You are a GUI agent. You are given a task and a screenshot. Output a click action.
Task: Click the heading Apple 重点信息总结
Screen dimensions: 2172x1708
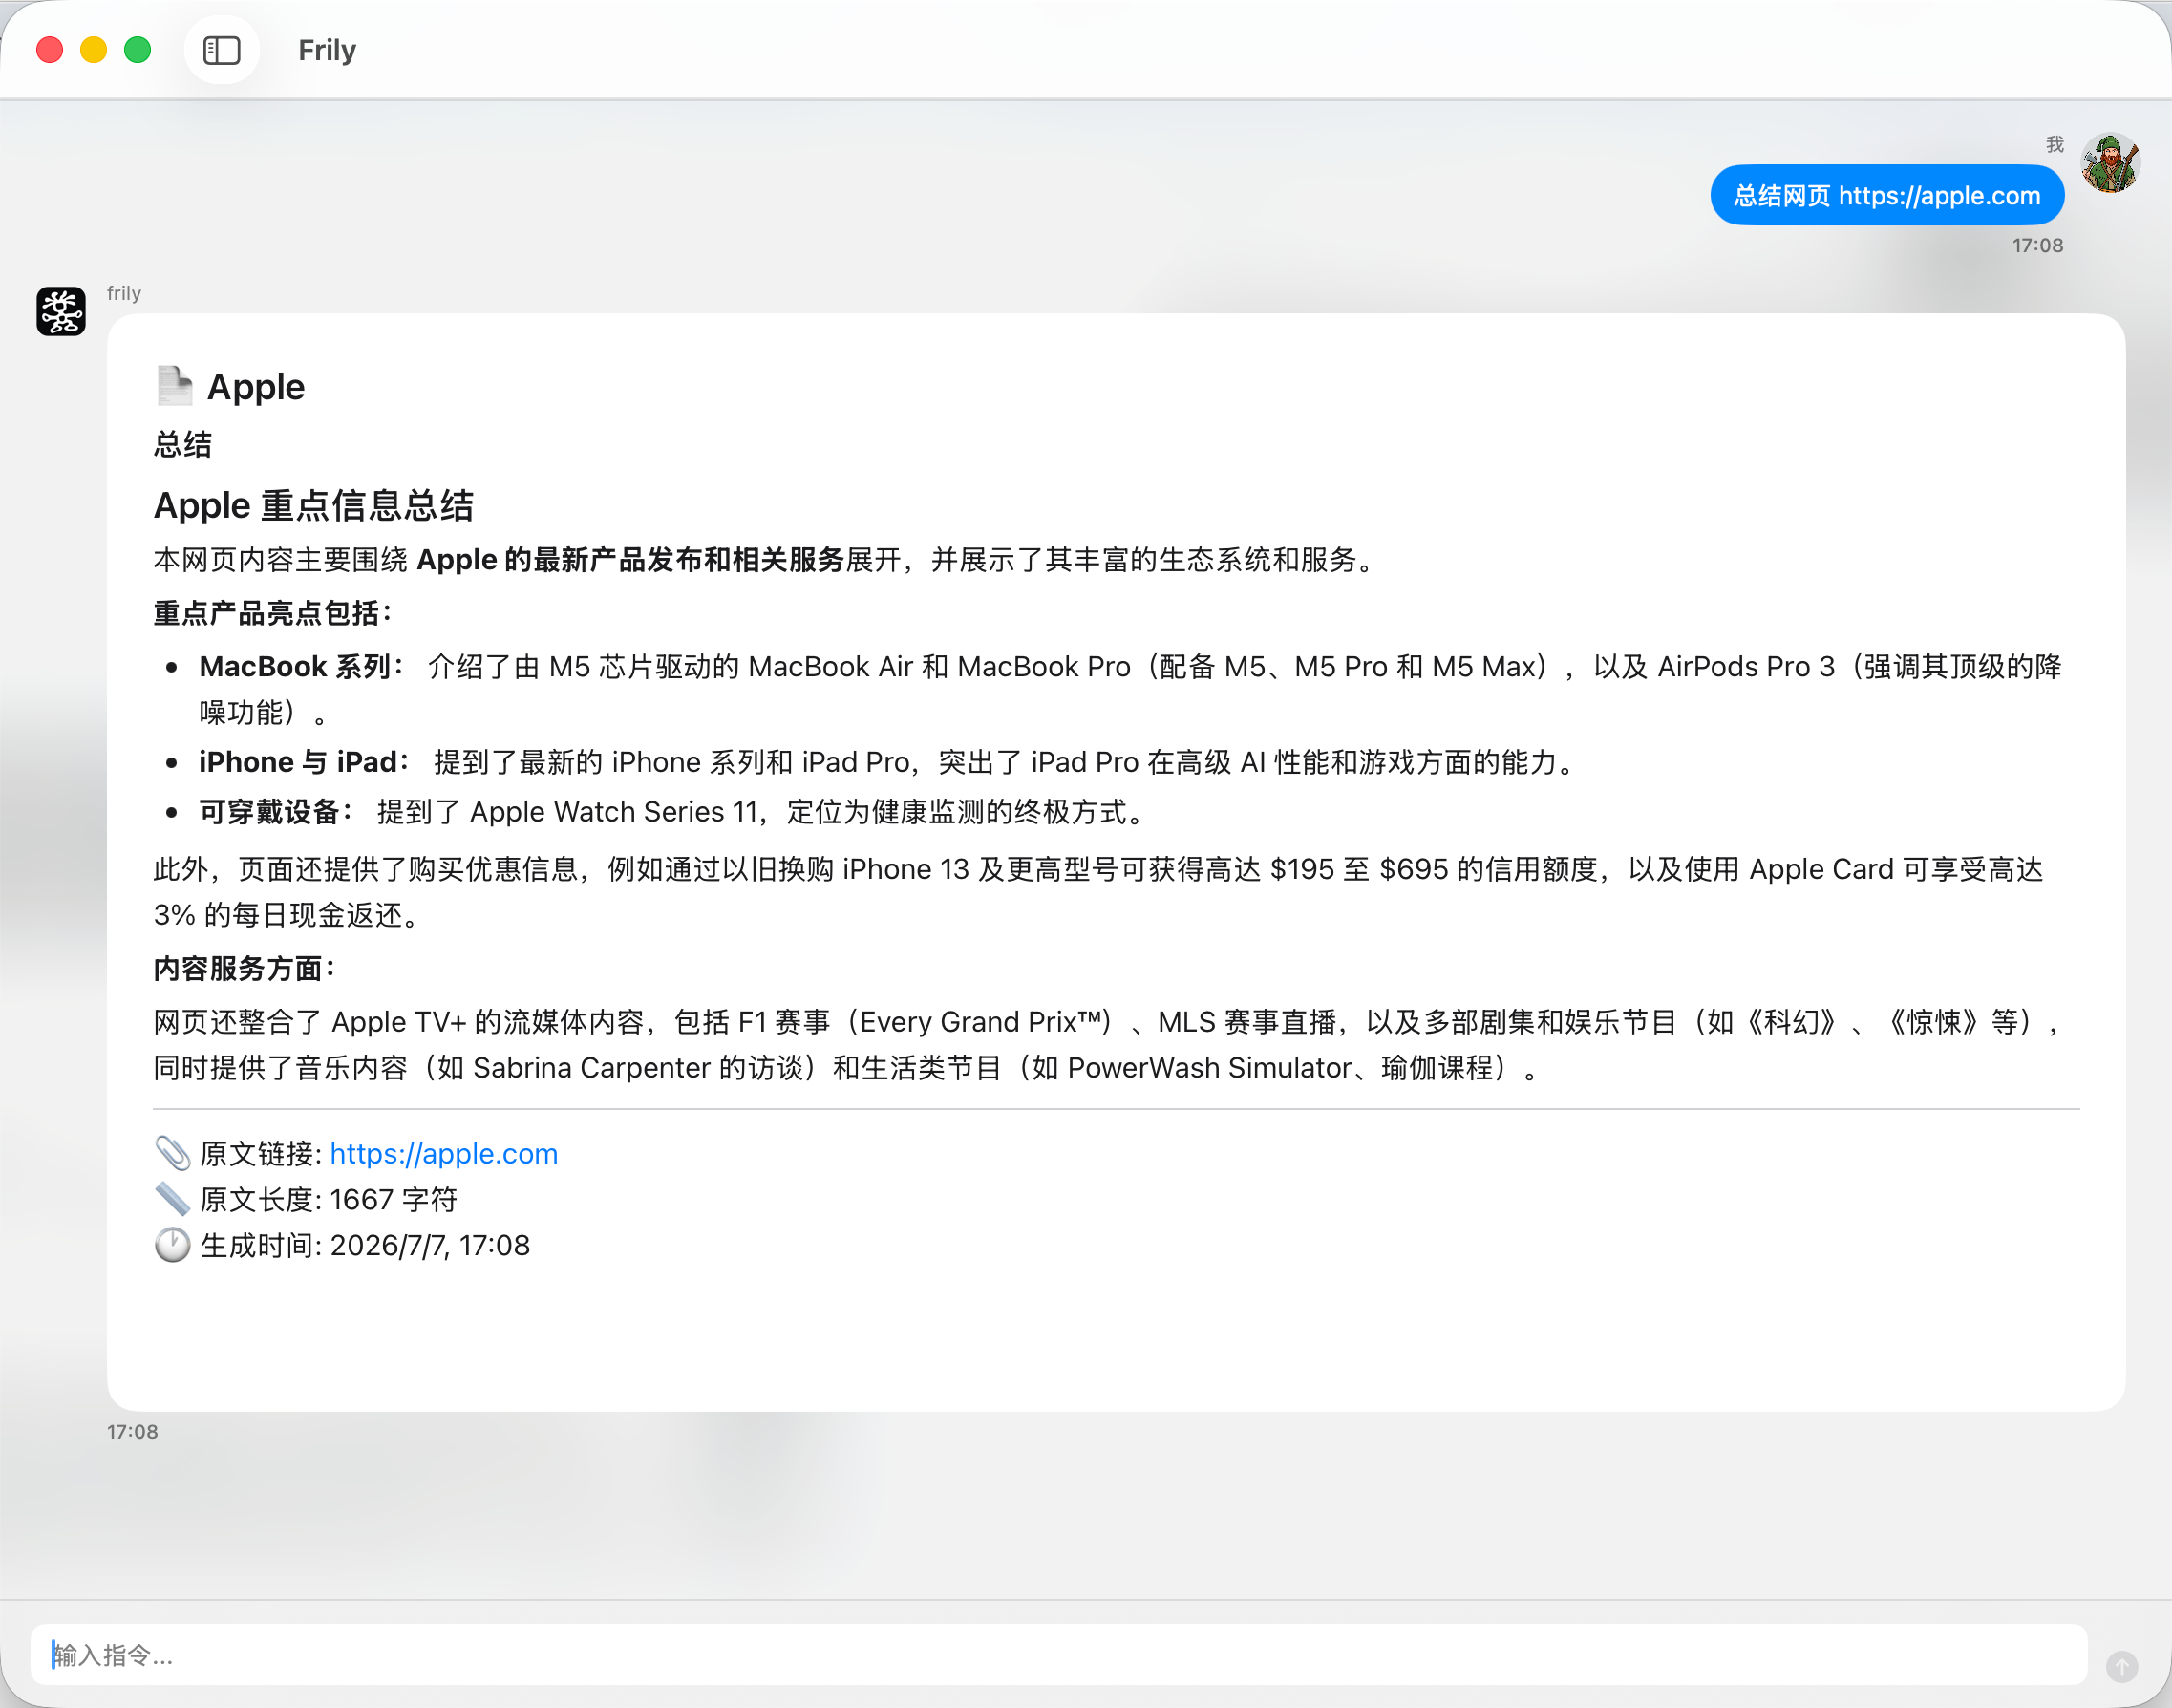313,505
